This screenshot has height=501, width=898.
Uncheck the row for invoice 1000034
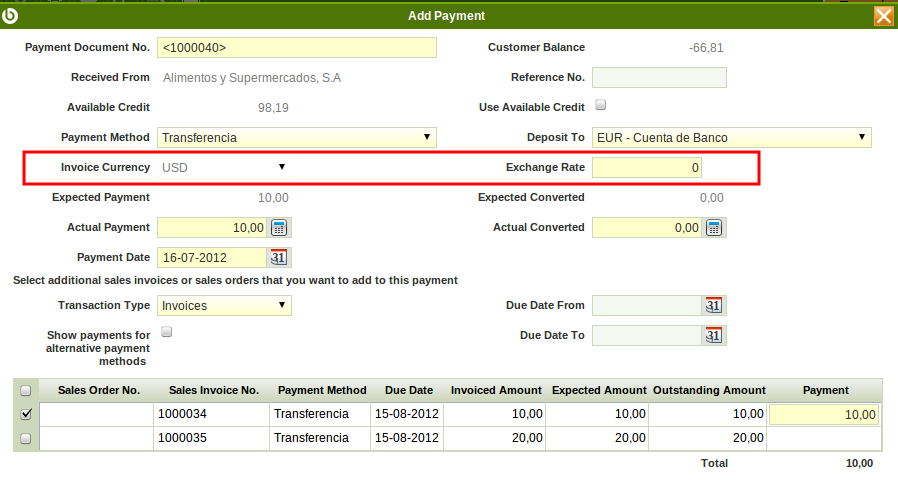[x=26, y=413]
